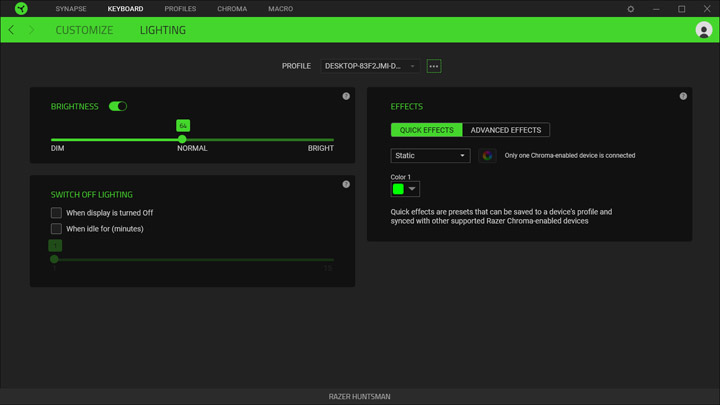Click the Razer Huntsman device name
720x405 pixels.
coord(360,396)
